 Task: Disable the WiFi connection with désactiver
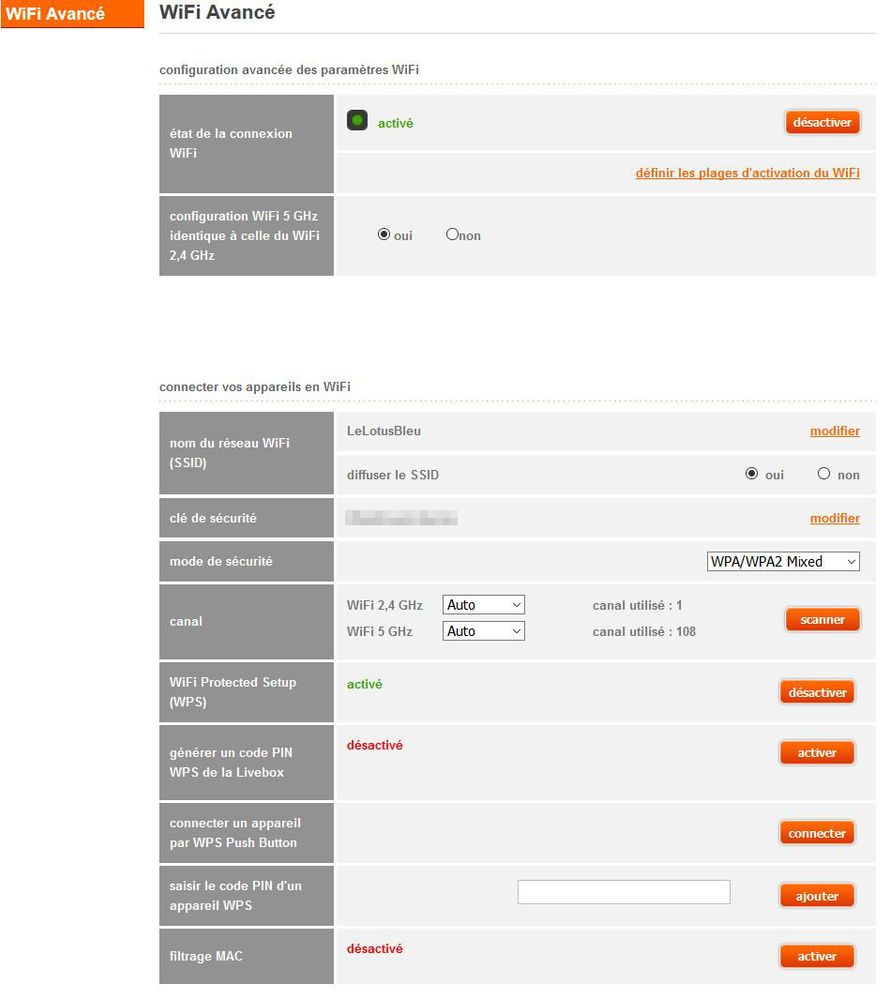tap(822, 122)
